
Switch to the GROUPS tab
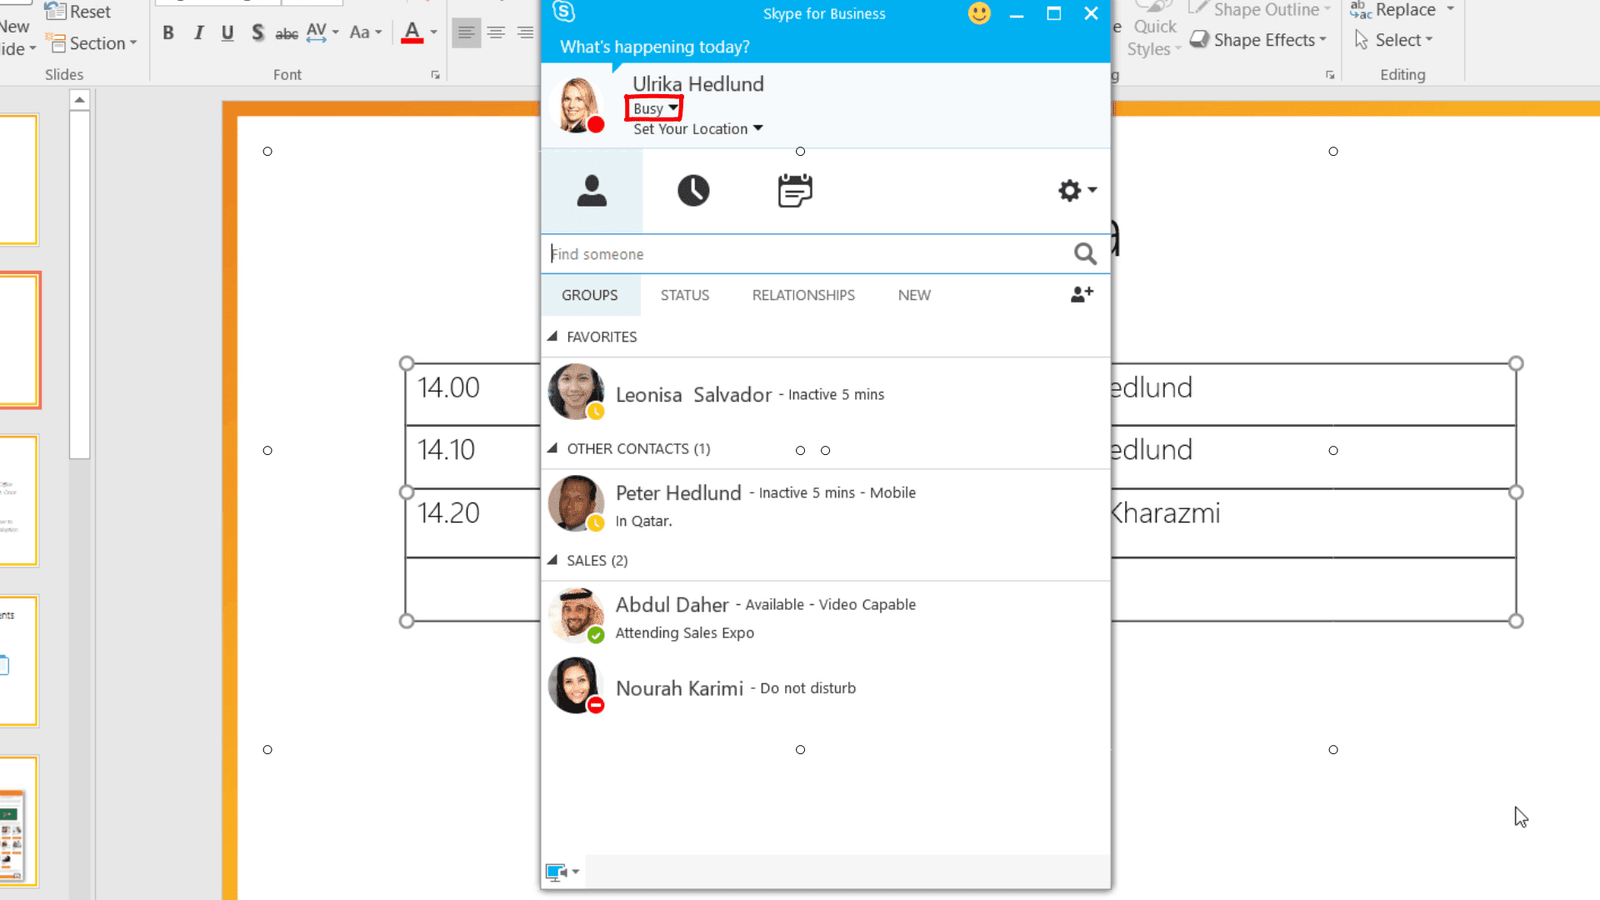pyautogui.click(x=590, y=295)
